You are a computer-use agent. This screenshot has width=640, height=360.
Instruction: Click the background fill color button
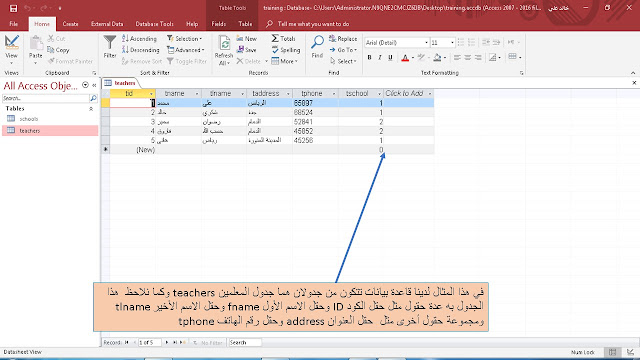[x=437, y=58]
